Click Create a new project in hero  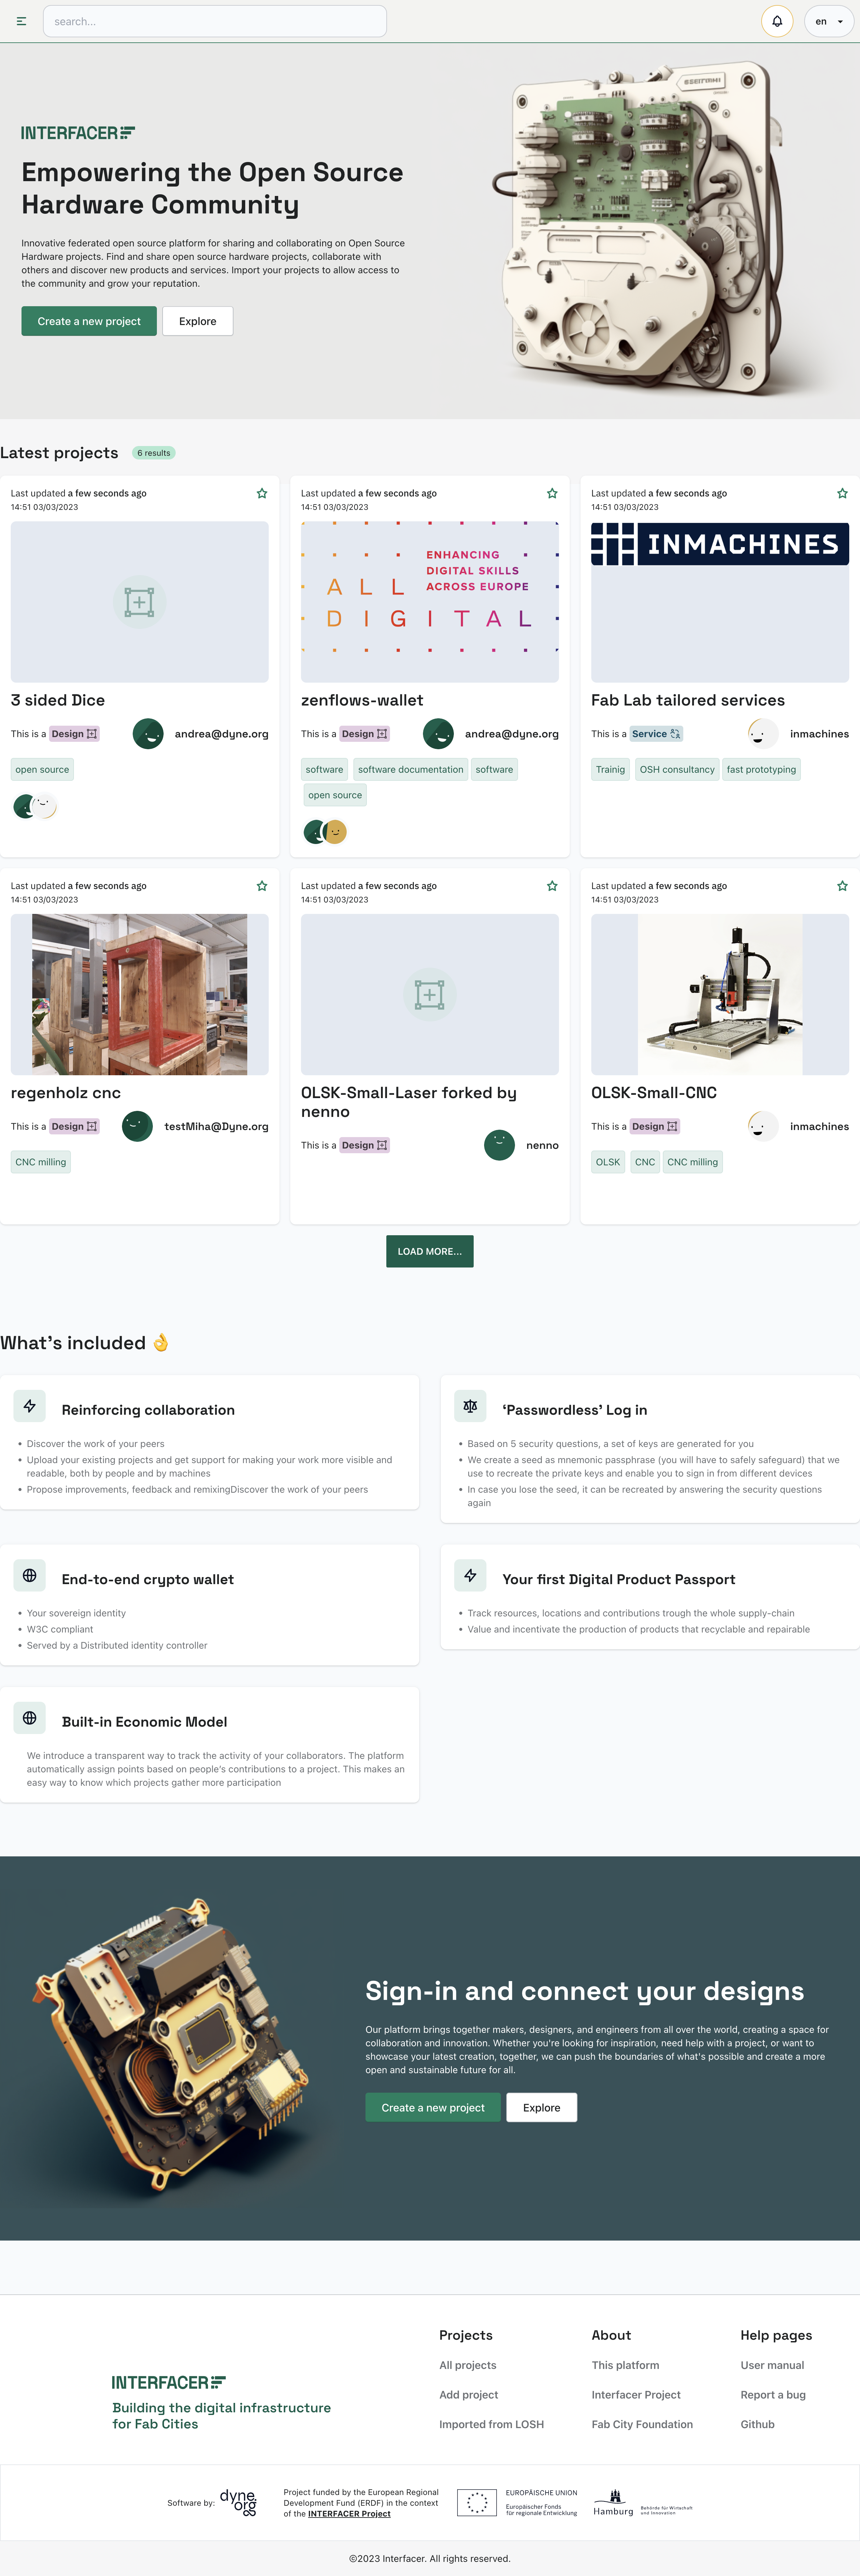pos(89,321)
